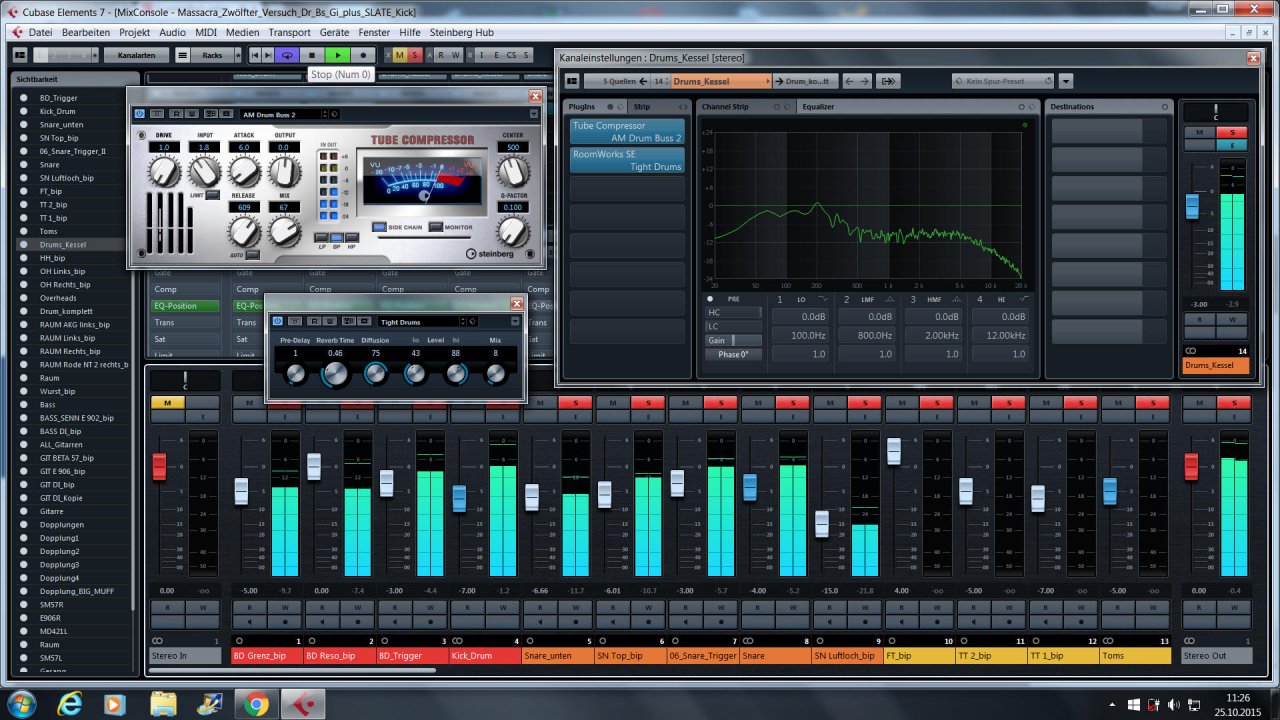Click the CS button in MixConsole toolbar
Screen dimensions: 1280x720
click(x=511, y=55)
